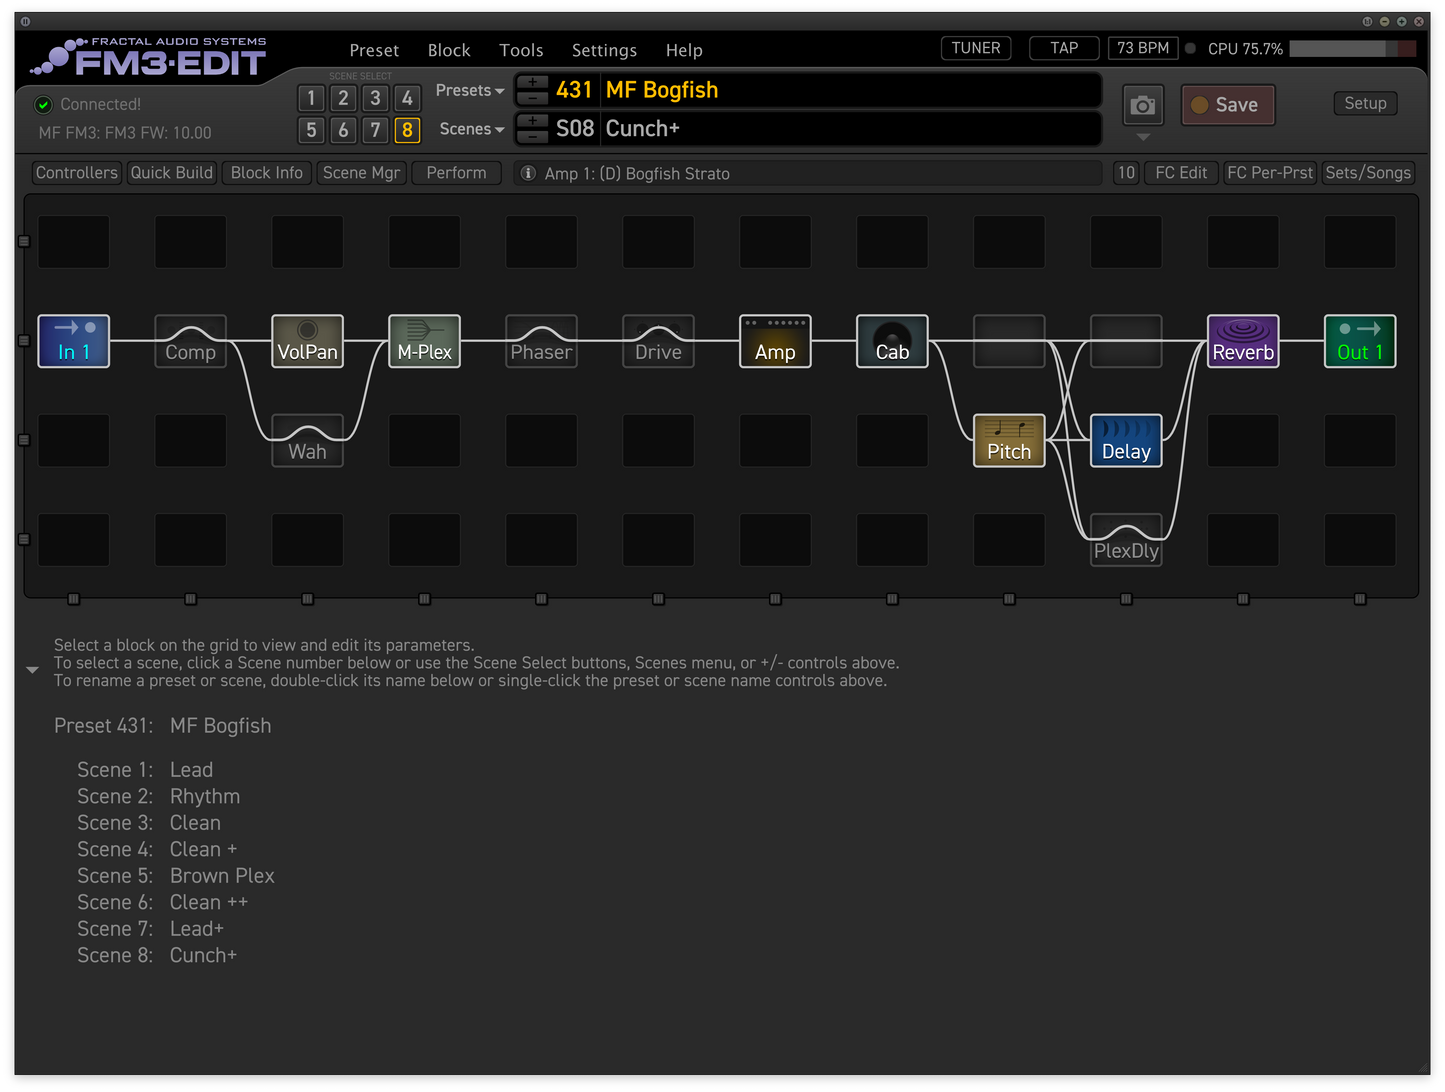Take a snapshot with the camera icon

(x=1143, y=104)
